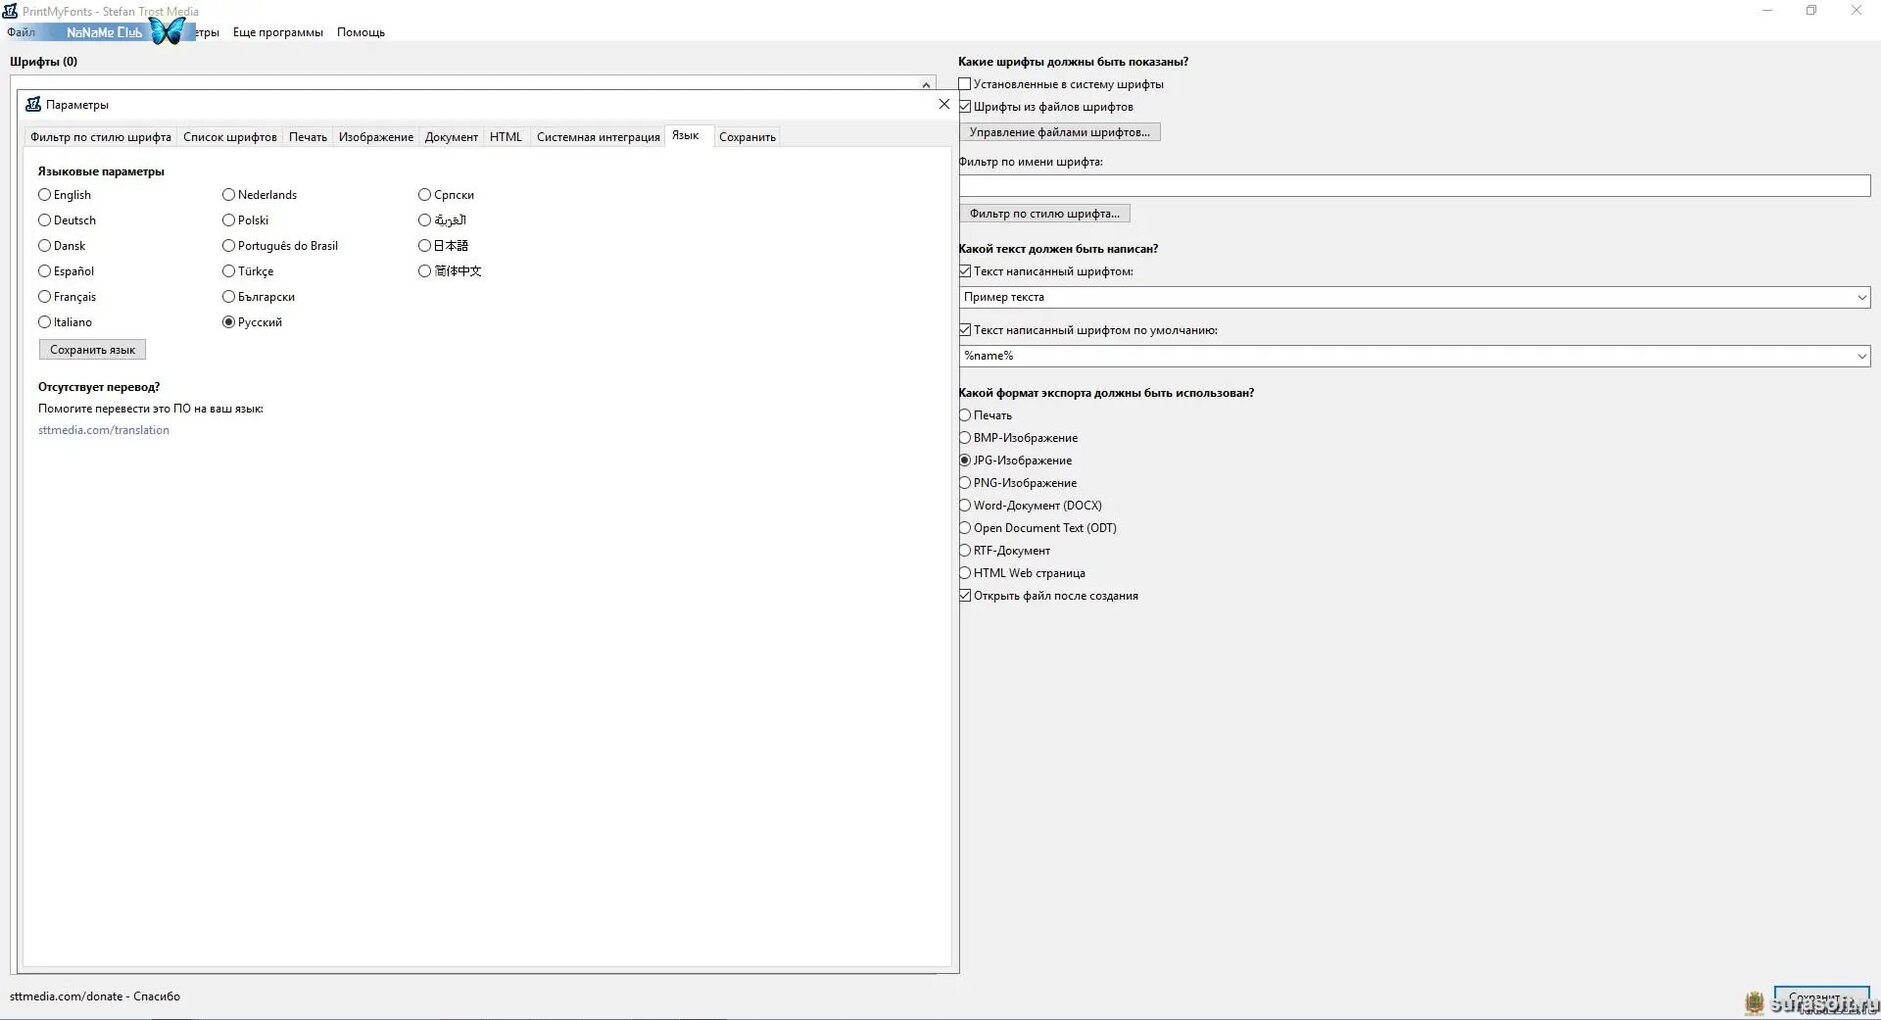Select the Язык tab
Image resolution: width=1881 pixels, height=1020 pixels.
pos(686,135)
